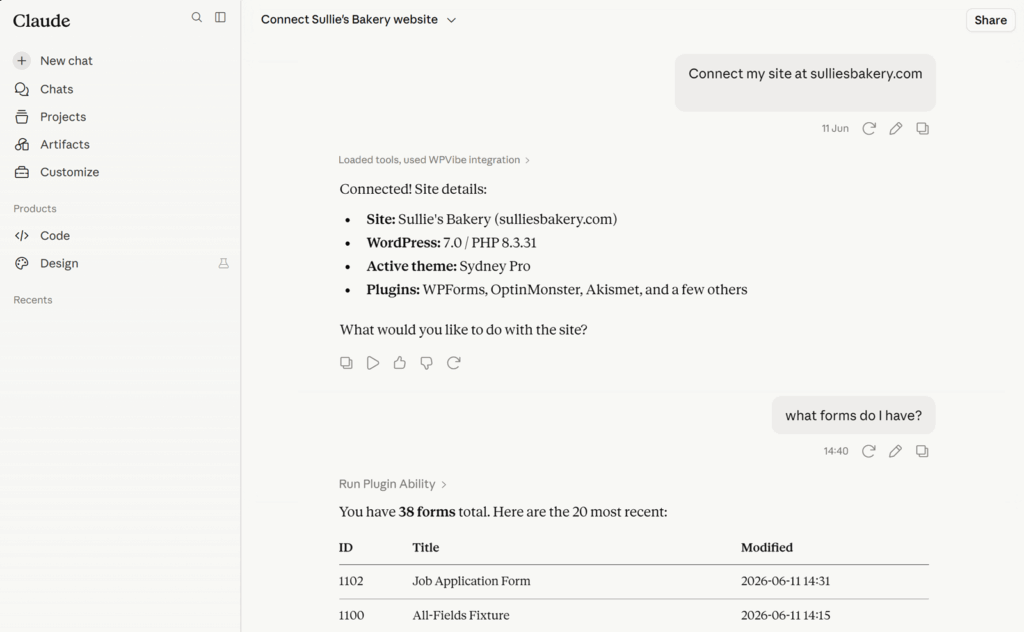The width and height of the screenshot is (1024, 632).
Task: Click the '14:40' timestamp
Action: (x=835, y=451)
